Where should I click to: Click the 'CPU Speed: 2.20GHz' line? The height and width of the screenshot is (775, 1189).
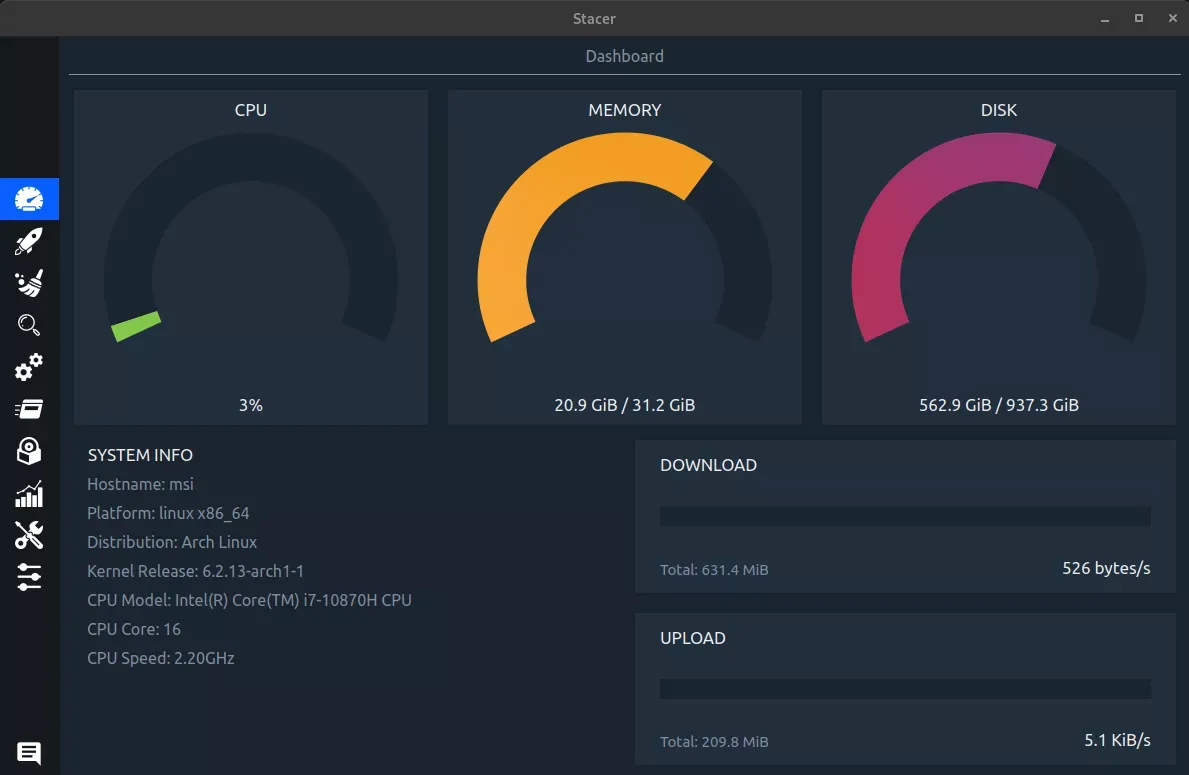(161, 658)
